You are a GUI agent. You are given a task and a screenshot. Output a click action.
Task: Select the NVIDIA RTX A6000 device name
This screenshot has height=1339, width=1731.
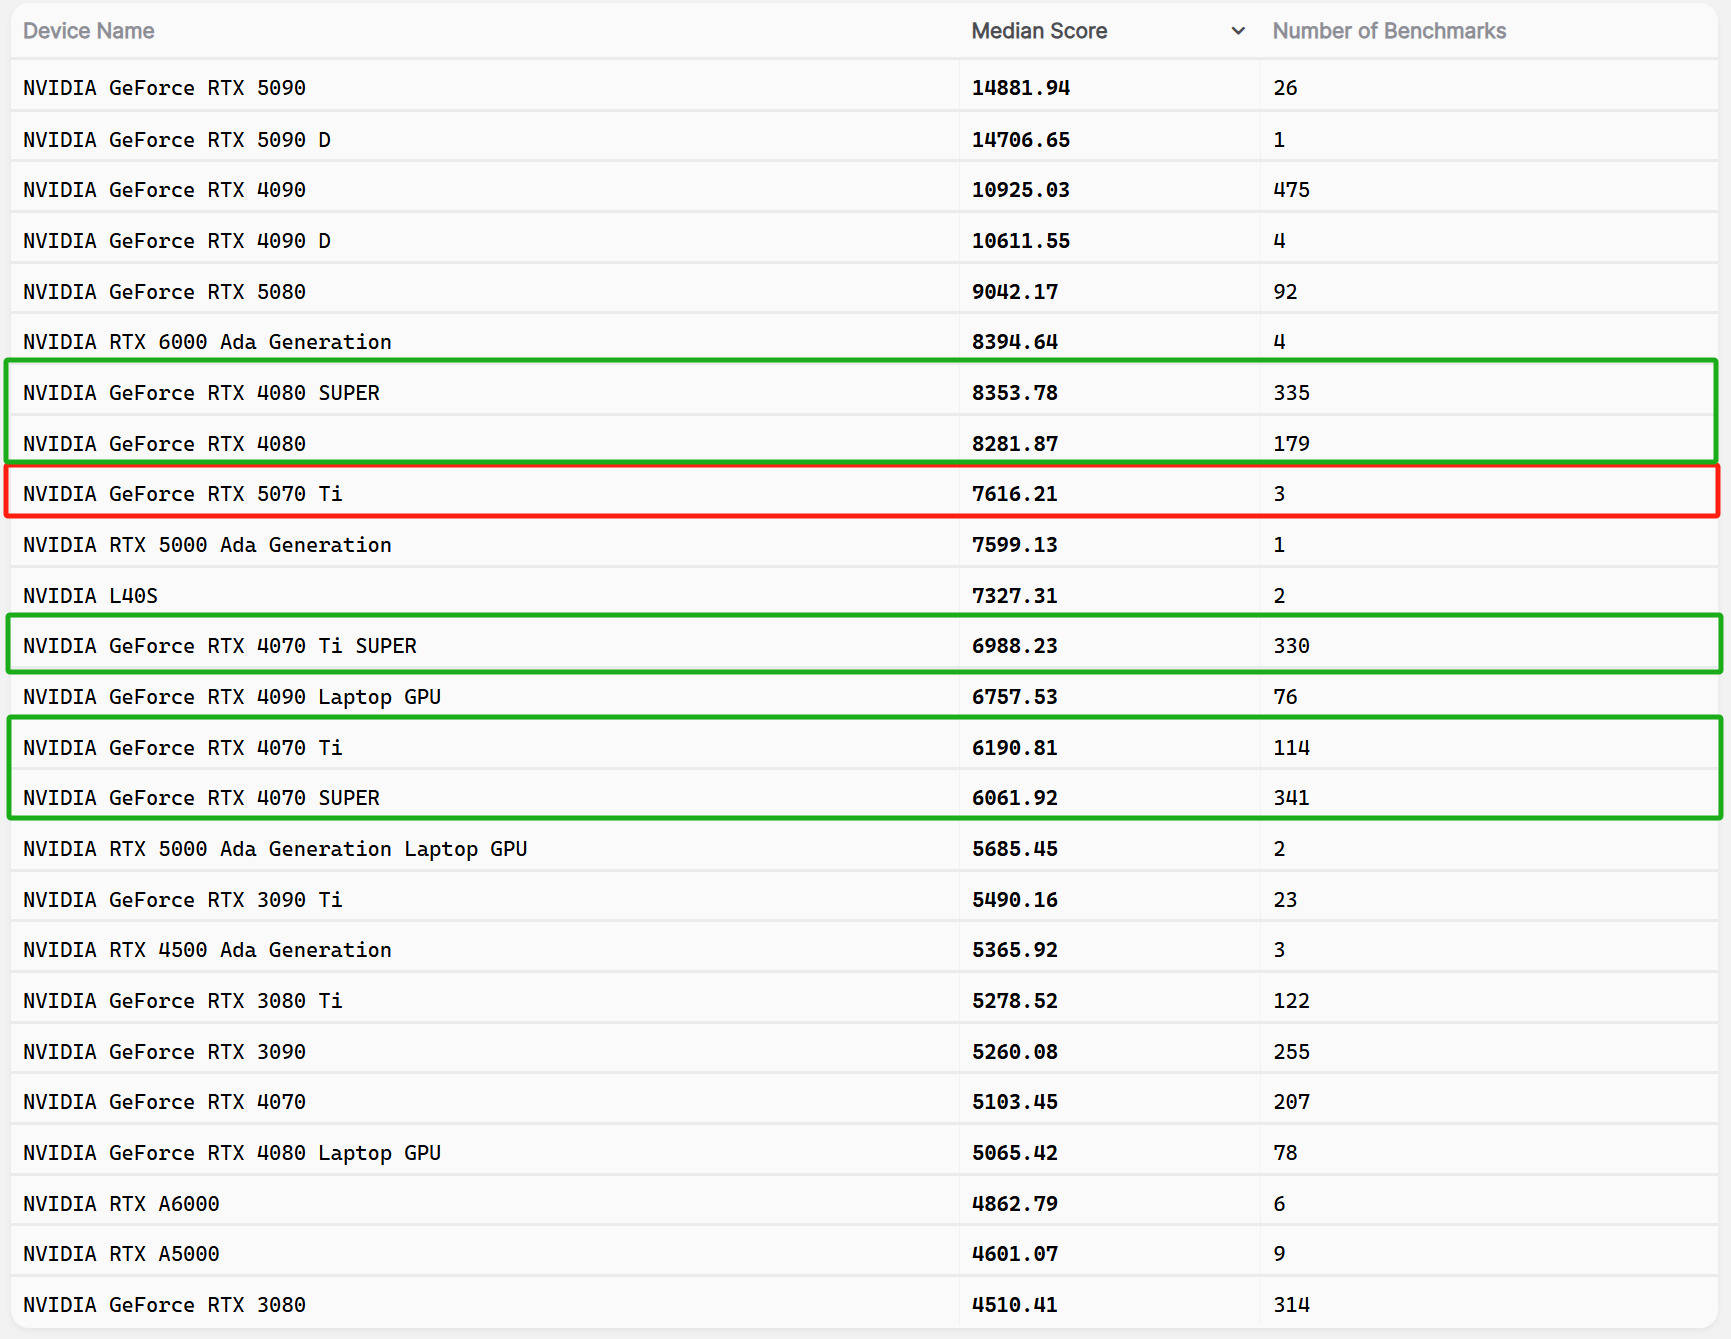coord(121,1204)
